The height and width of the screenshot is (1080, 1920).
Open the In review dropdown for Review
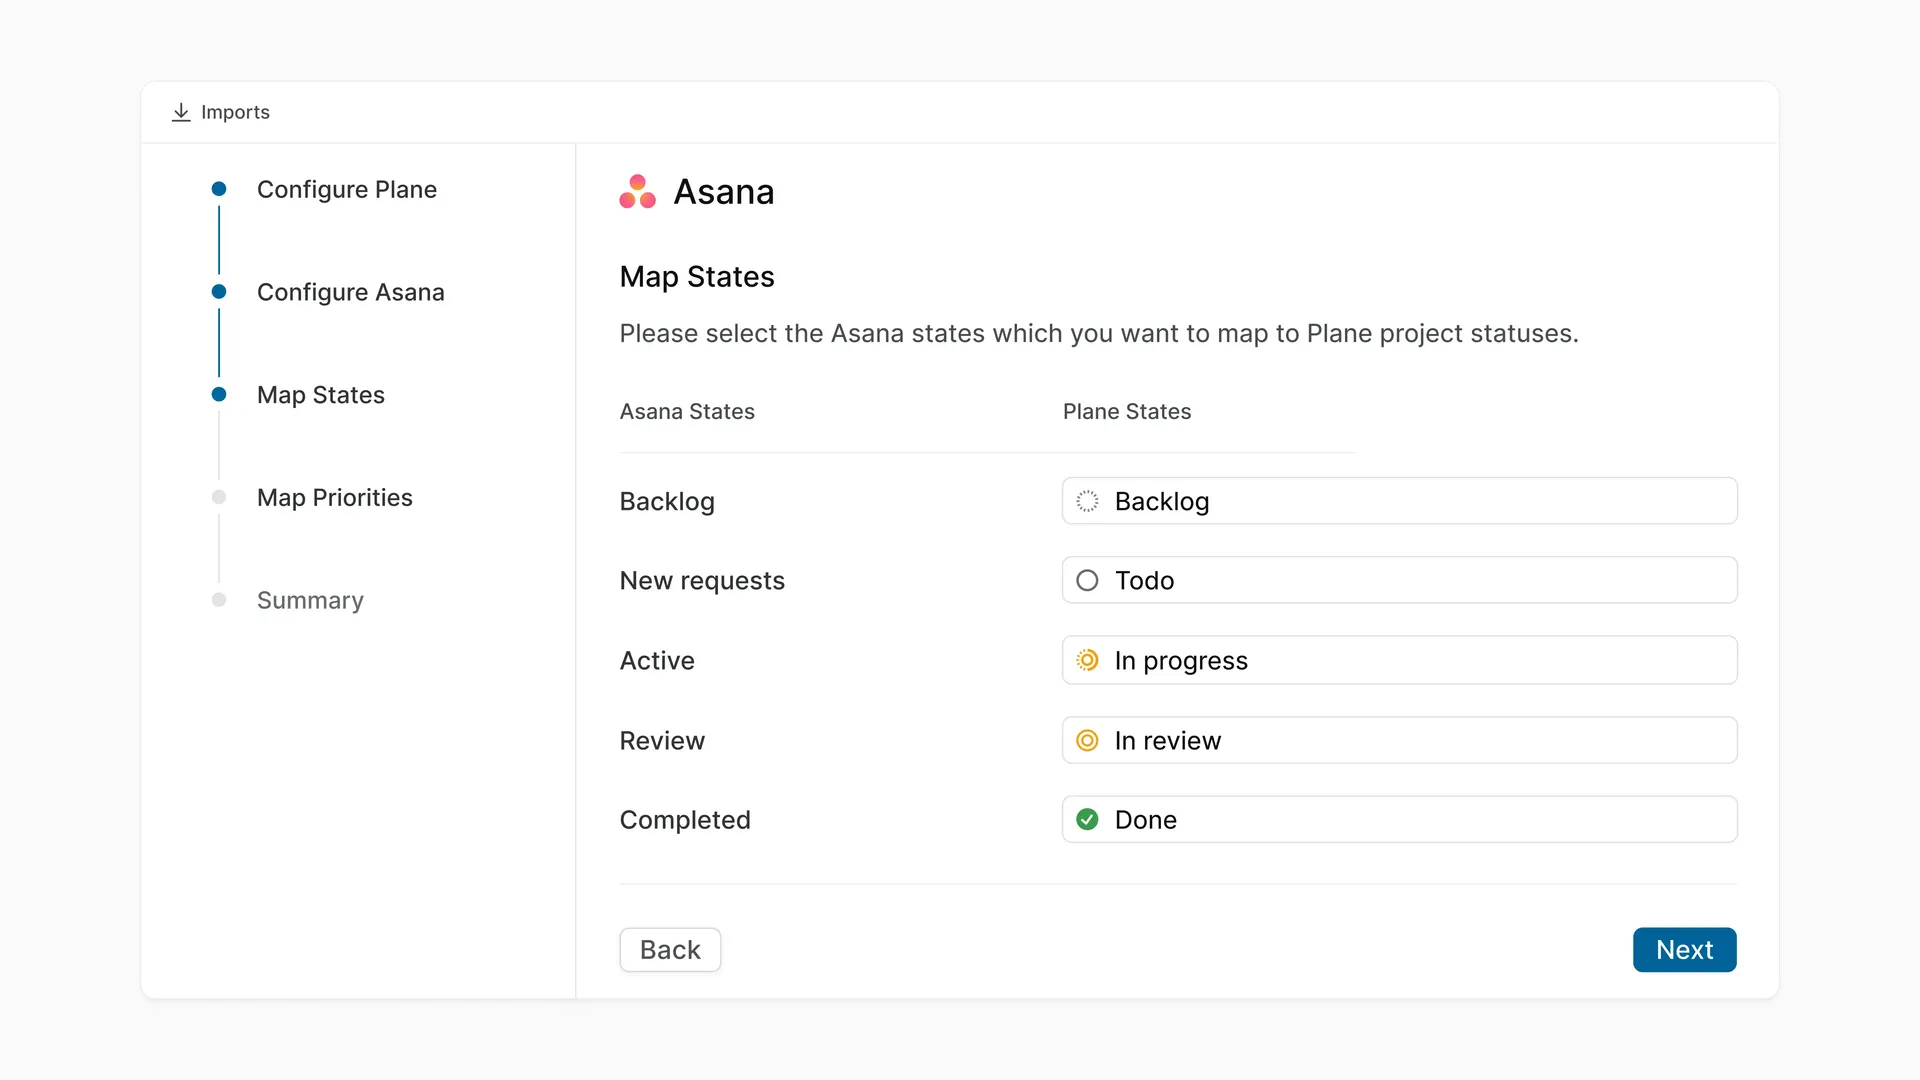click(1399, 740)
